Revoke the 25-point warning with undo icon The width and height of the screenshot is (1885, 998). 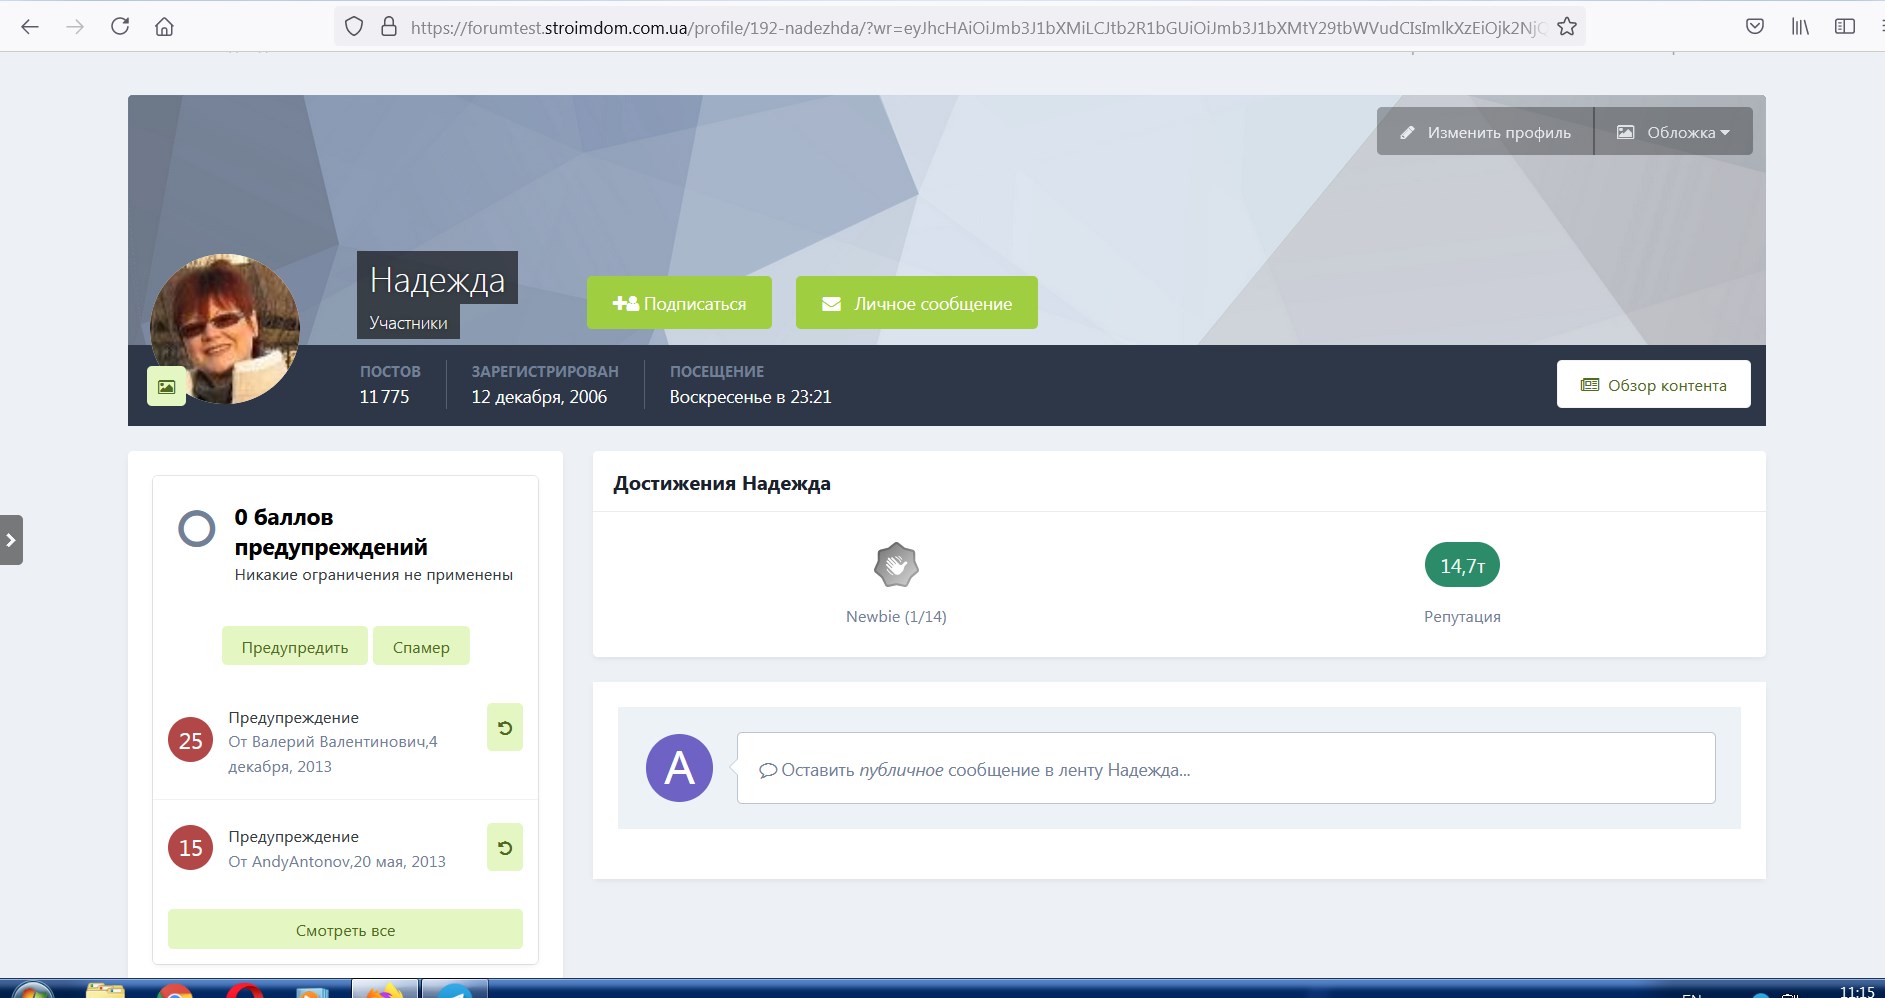[x=505, y=728]
